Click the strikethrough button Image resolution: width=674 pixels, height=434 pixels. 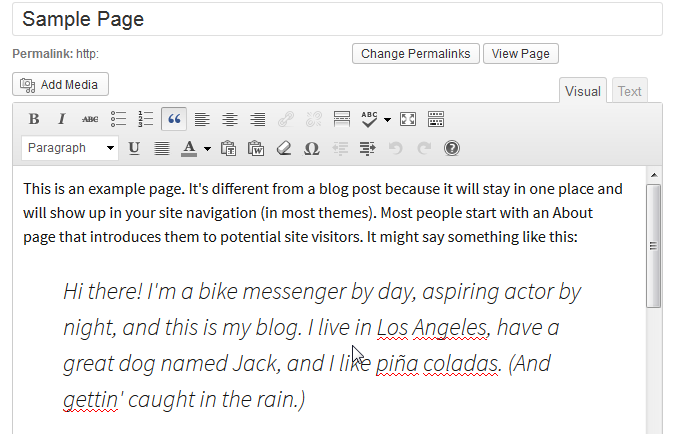pos(90,119)
